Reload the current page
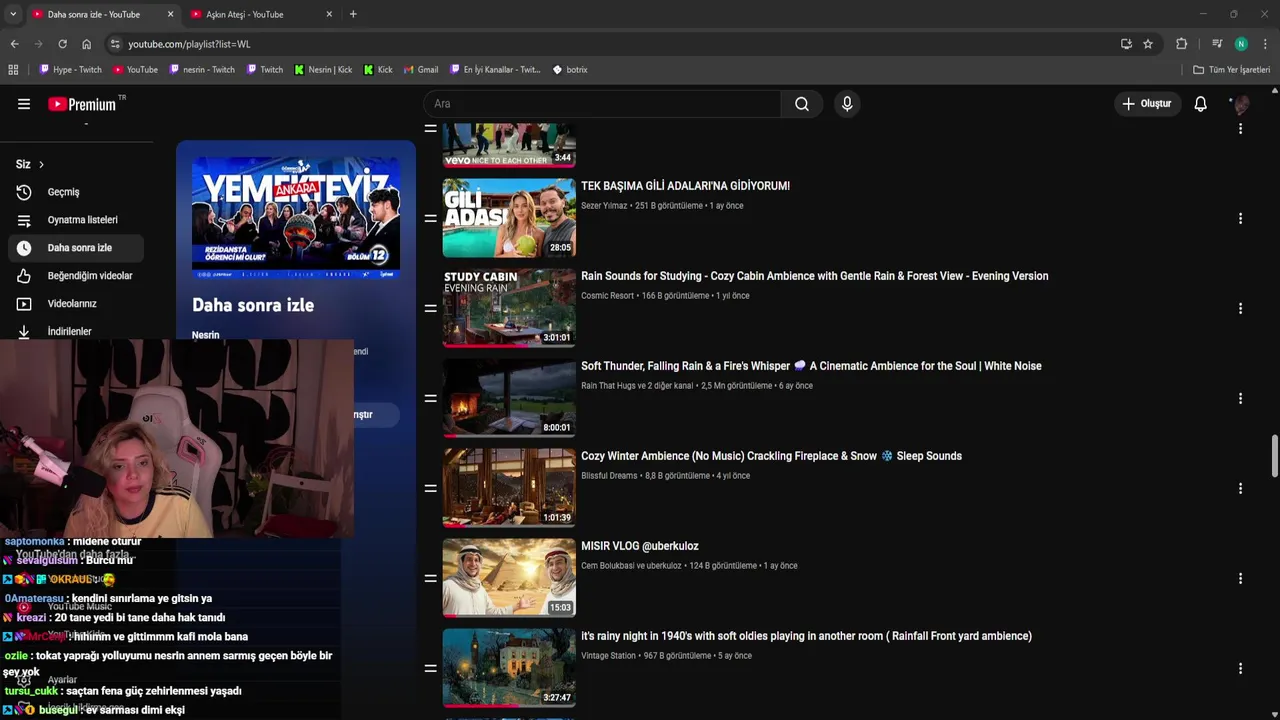Viewport: 1280px width, 720px height. [x=62, y=44]
